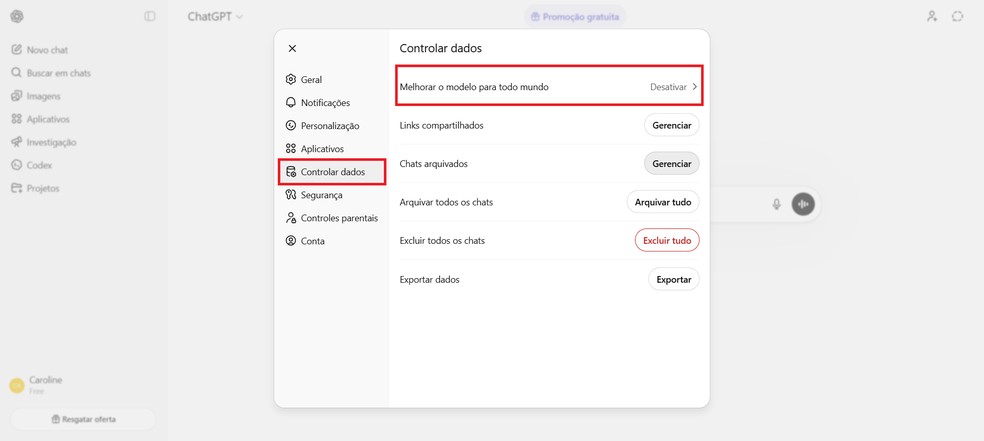The image size is (984, 441).
Task: Open the Codex sidebar icon
Action: 17,165
